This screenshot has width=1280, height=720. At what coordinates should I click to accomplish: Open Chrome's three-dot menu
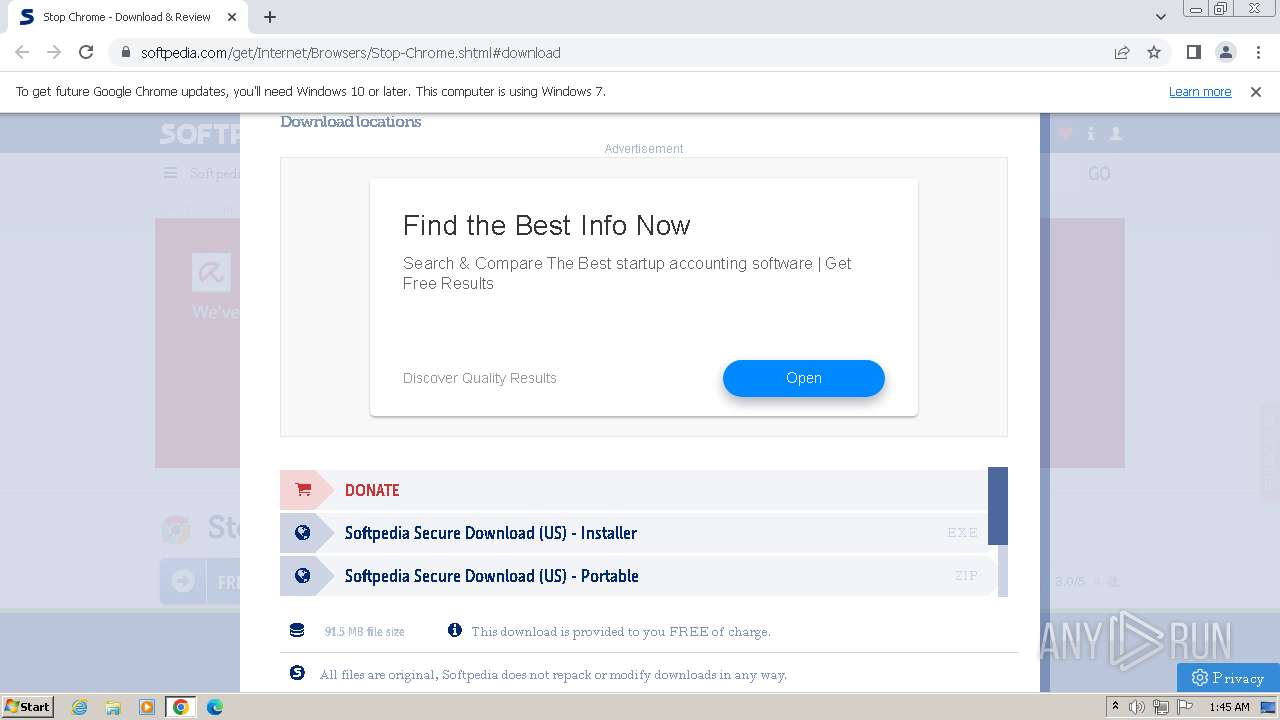click(1256, 52)
